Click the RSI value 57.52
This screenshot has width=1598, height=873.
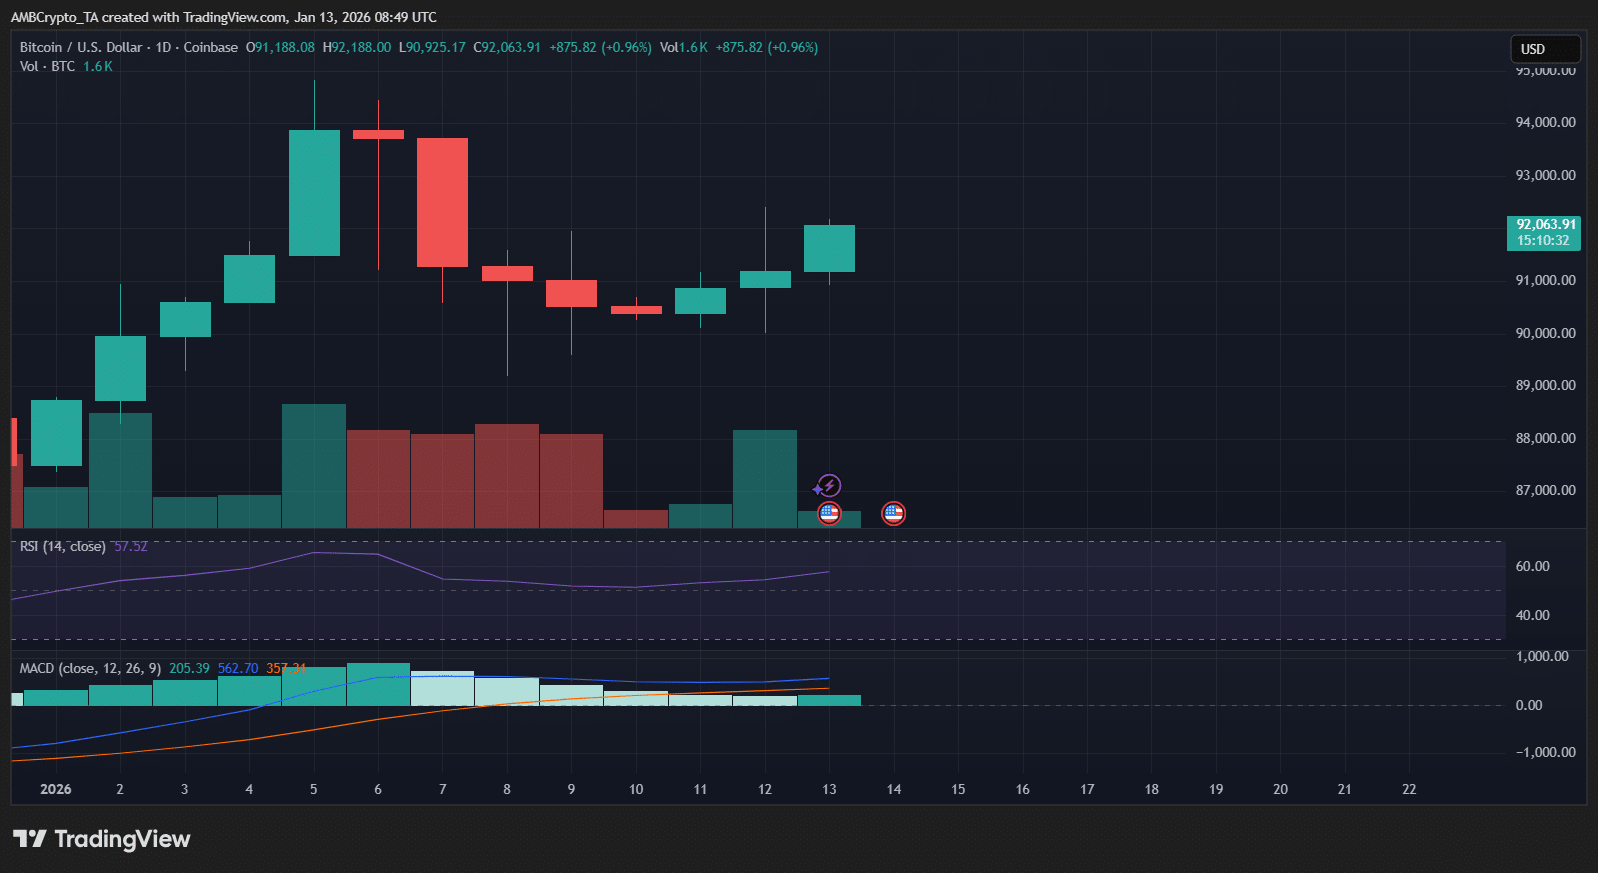tap(130, 546)
